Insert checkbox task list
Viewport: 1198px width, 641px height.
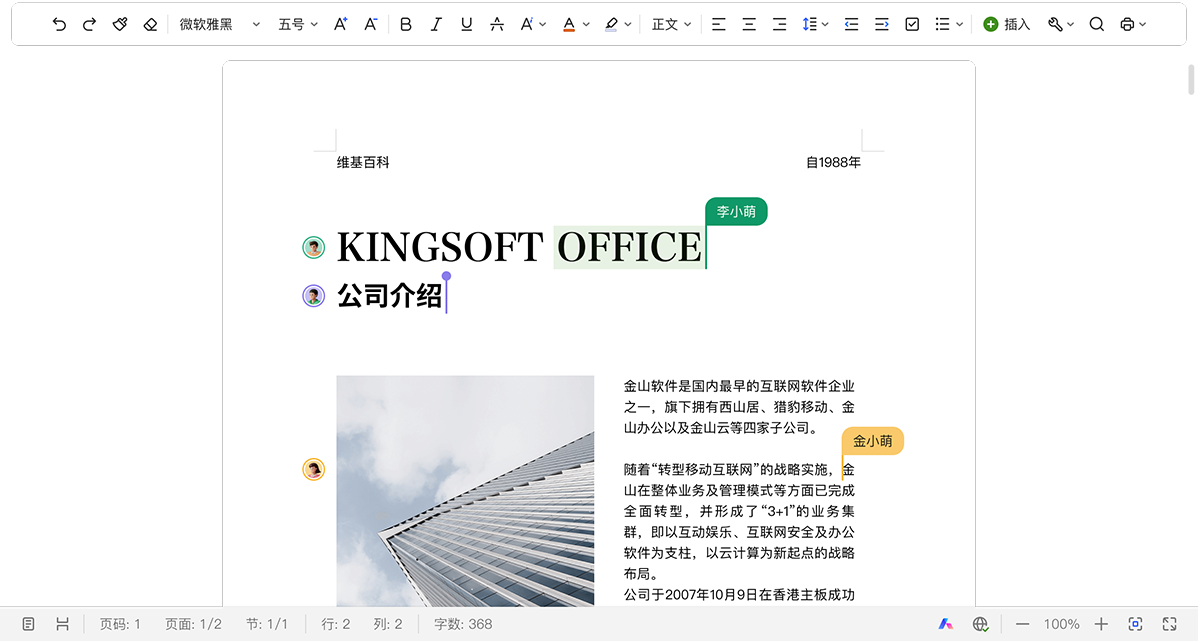coord(912,24)
